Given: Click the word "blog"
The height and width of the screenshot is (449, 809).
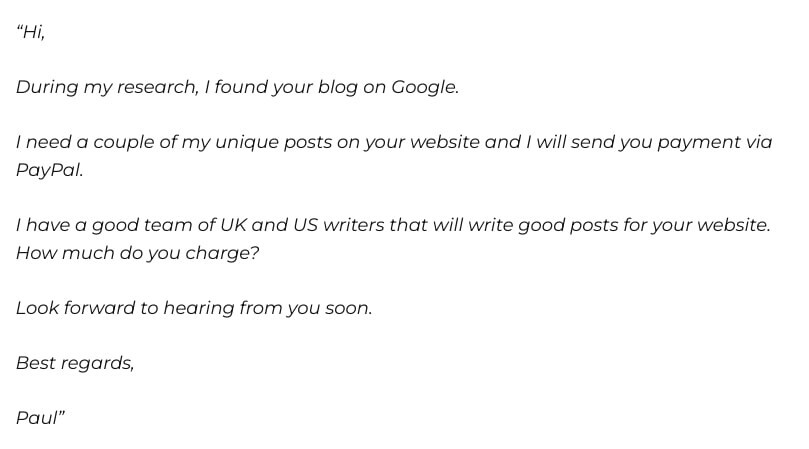Looking at the screenshot, I should coord(336,87).
